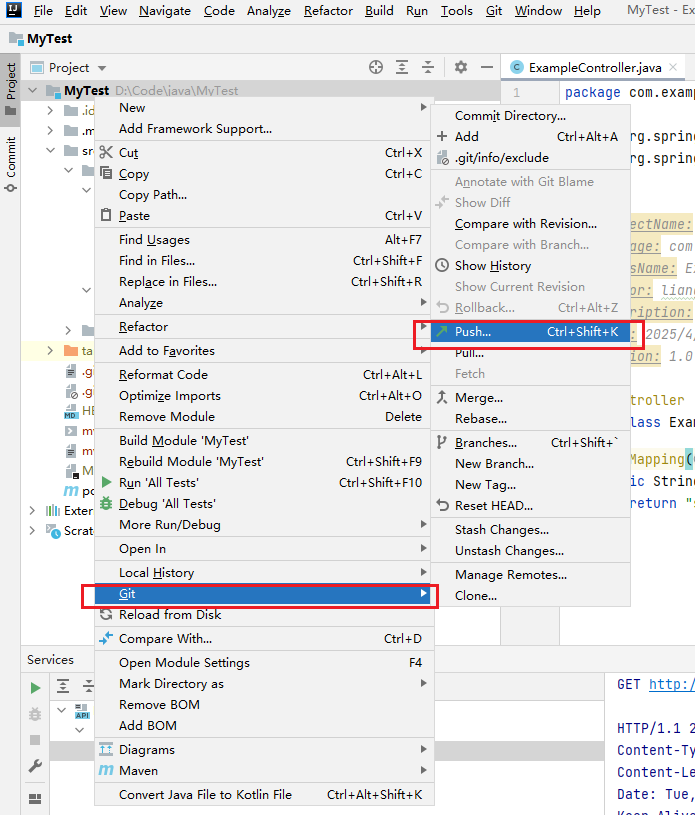
Task: Select Compare With... menu item
Action: (x=265, y=638)
